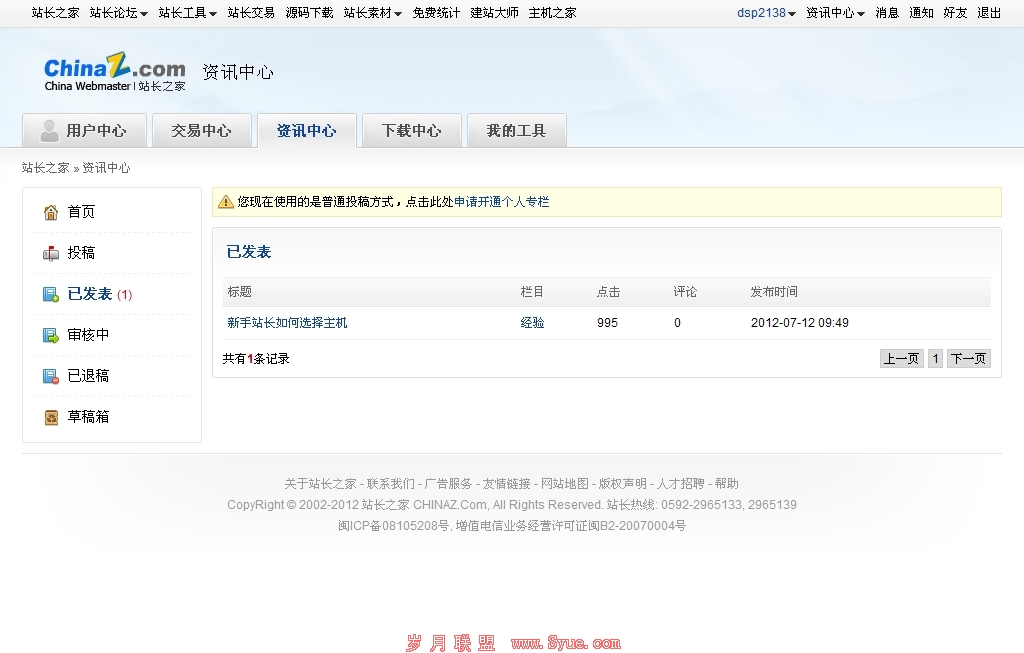Click 退出 to log out

pos(989,13)
